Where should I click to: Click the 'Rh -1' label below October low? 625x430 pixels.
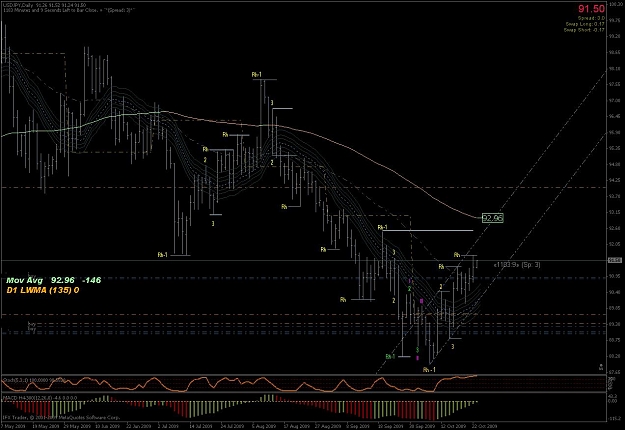pyautogui.click(x=429, y=370)
